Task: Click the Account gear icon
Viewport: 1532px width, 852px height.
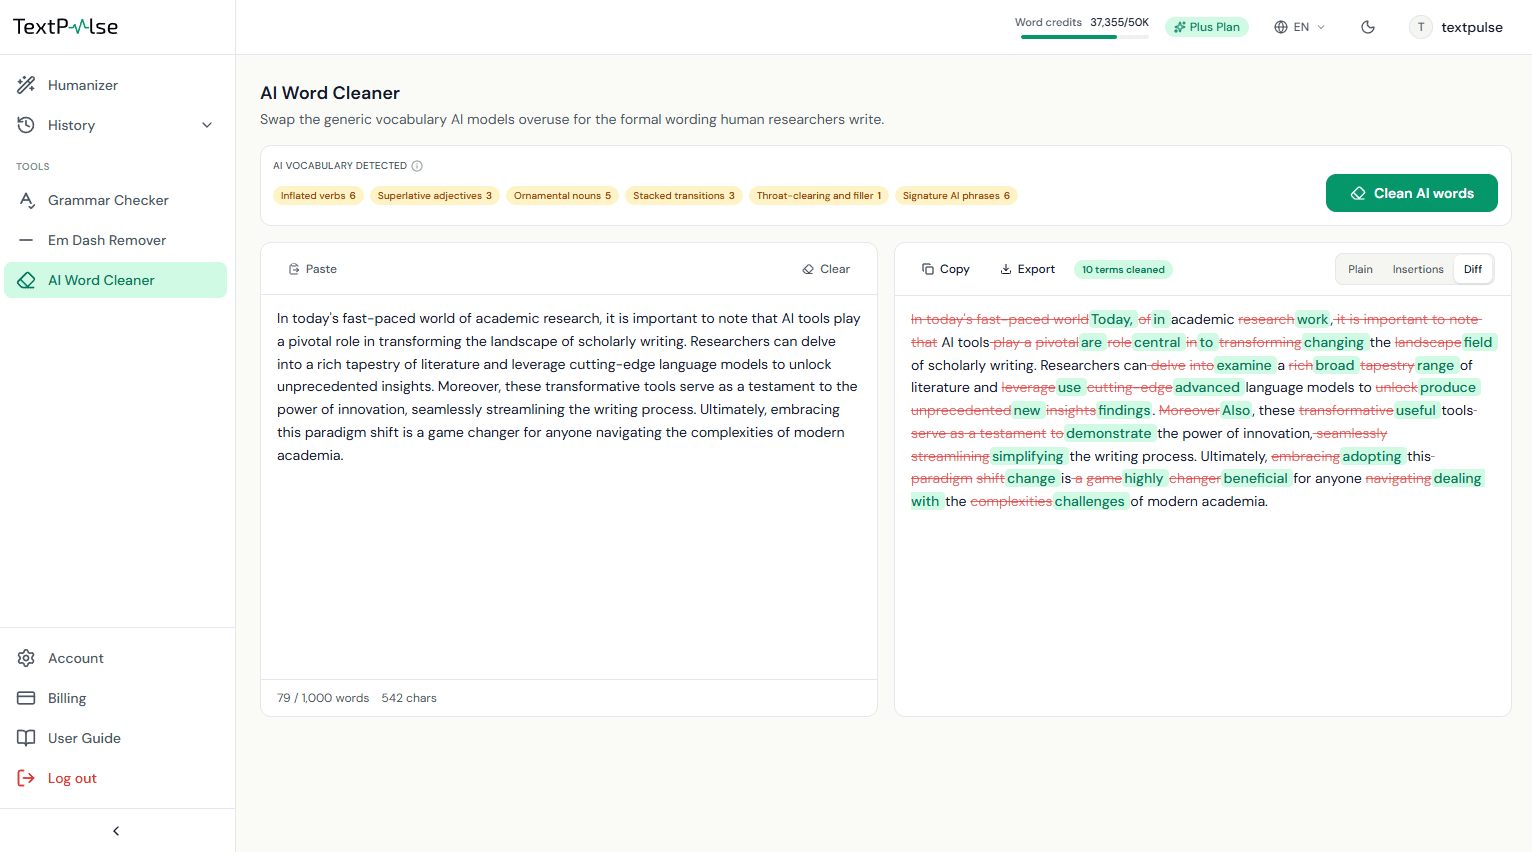Action: (26, 658)
